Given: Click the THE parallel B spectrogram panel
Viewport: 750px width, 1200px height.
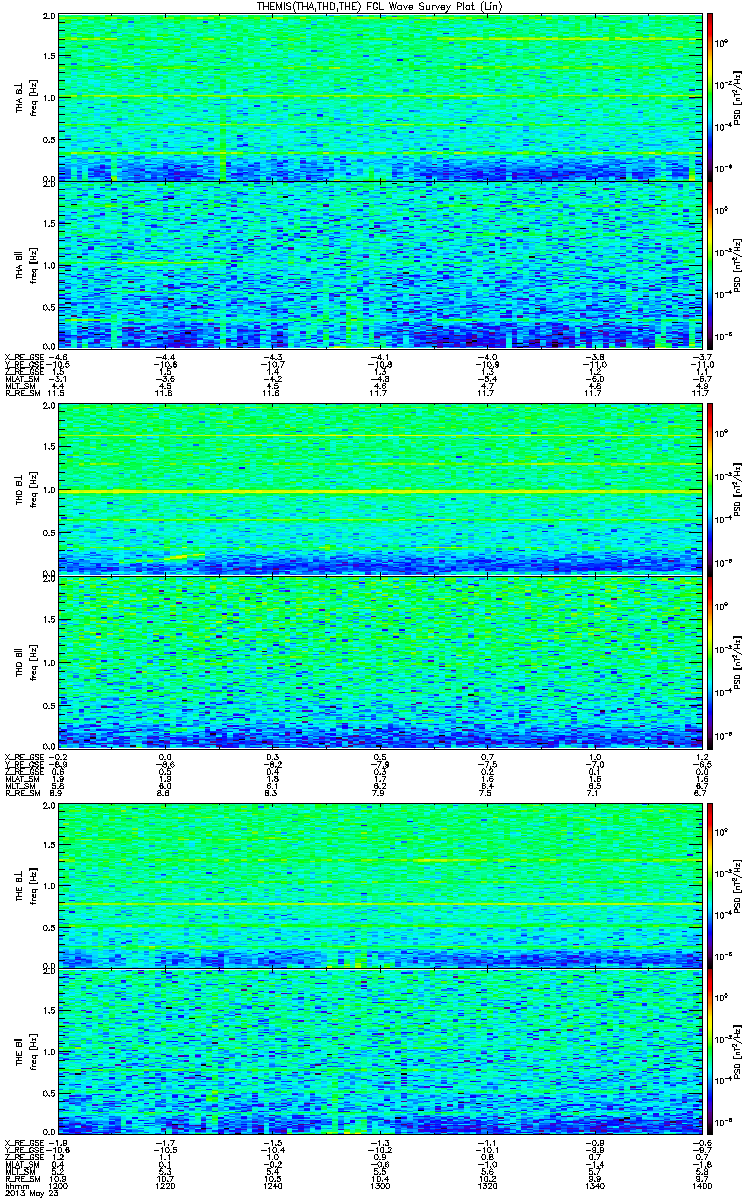Looking at the screenshot, I should [x=379, y=1052].
